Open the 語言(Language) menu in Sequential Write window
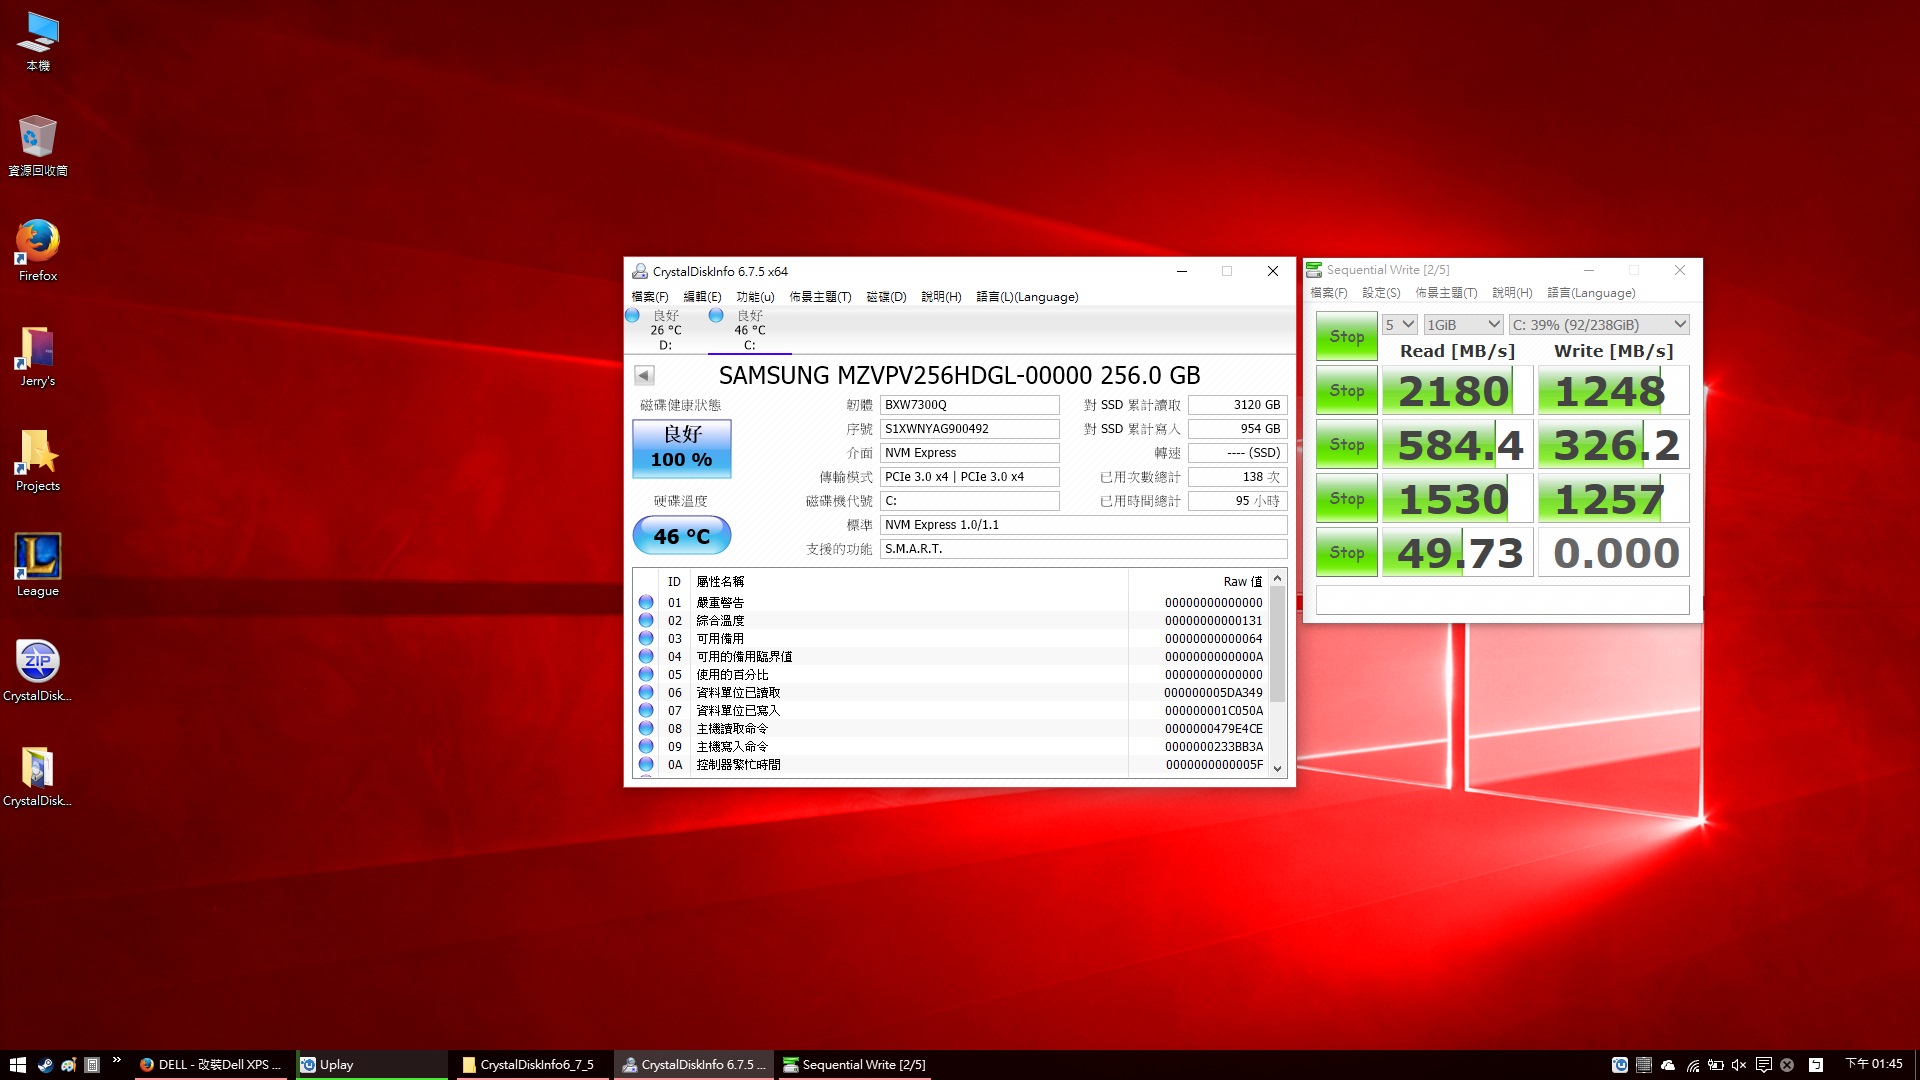This screenshot has height=1080, width=1920. coord(1591,293)
